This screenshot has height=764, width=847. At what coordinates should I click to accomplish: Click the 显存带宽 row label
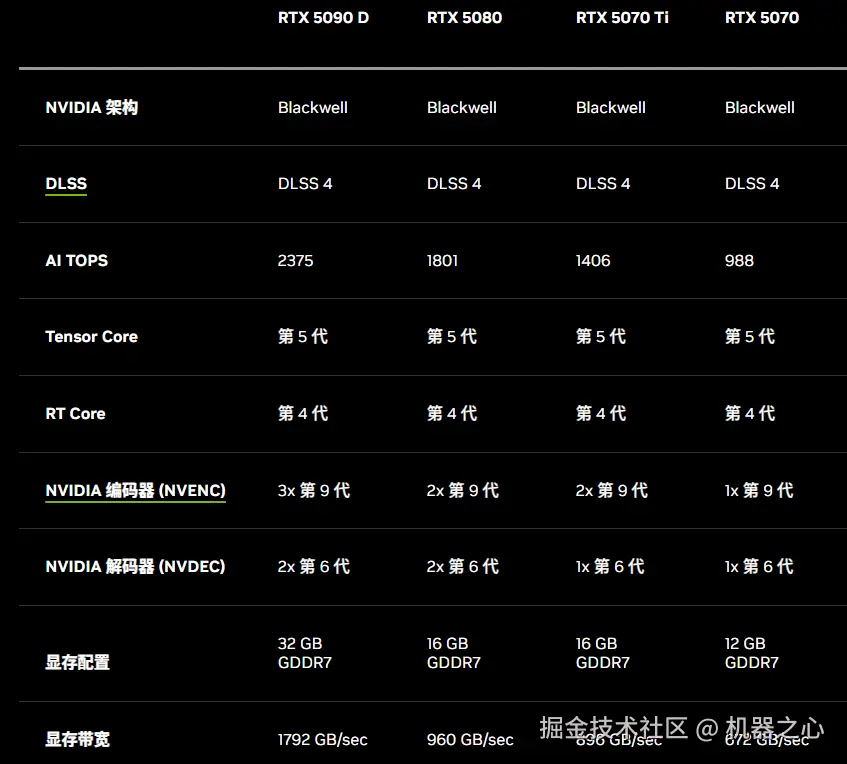pos(78,739)
